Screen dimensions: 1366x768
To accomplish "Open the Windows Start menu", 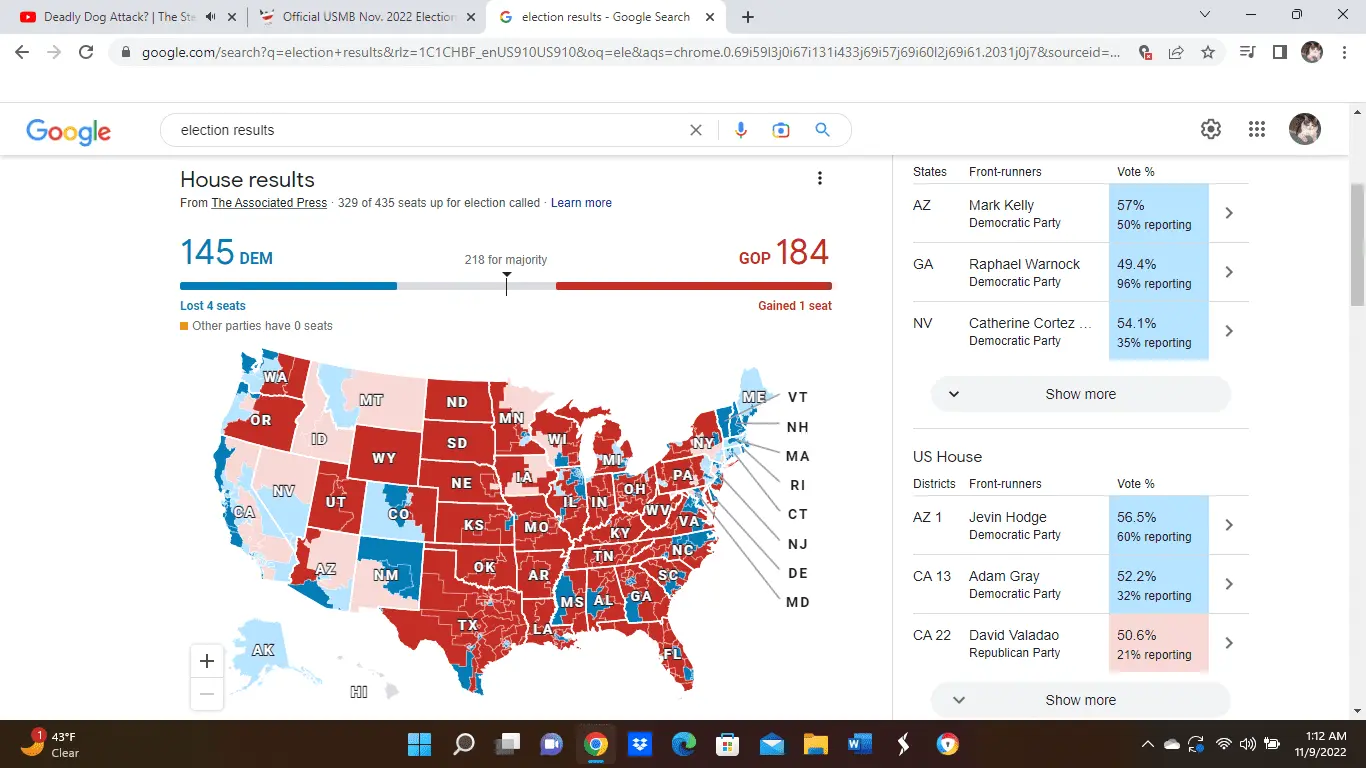I will pos(420,744).
